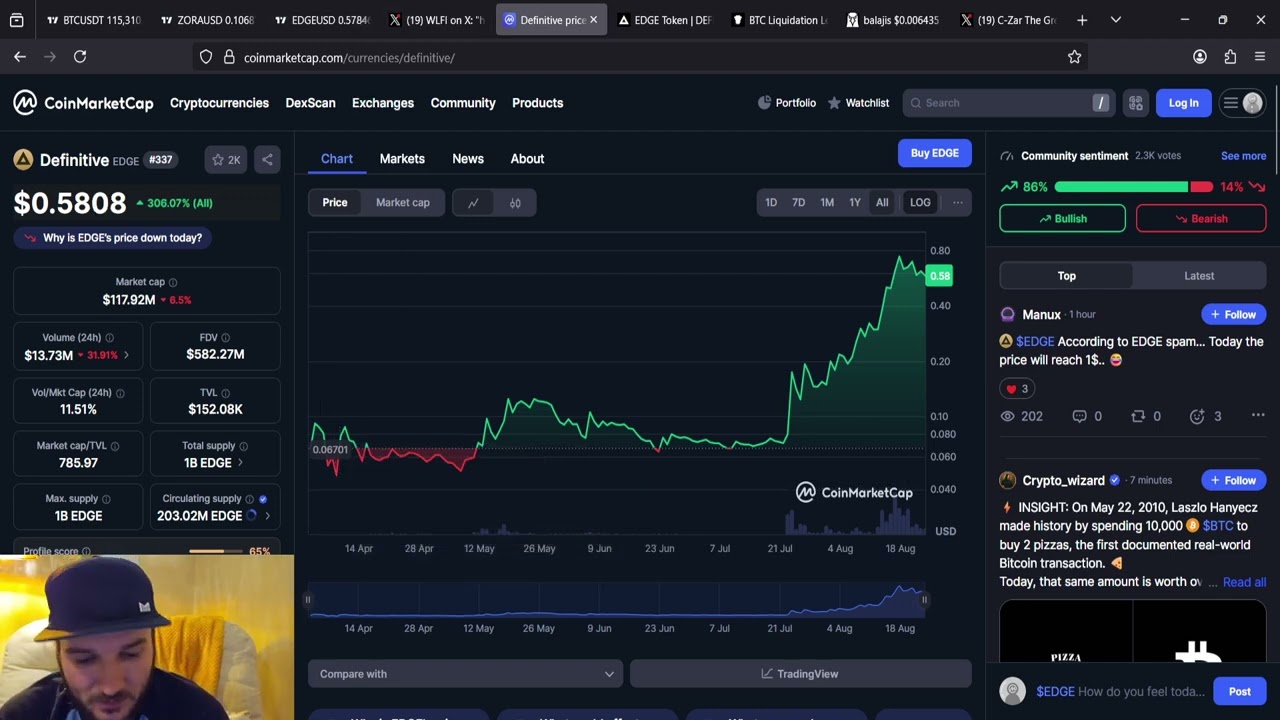The height and width of the screenshot is (720, 1280).
Task: Click the FDV info icon
Action: [x=226, y=338]
